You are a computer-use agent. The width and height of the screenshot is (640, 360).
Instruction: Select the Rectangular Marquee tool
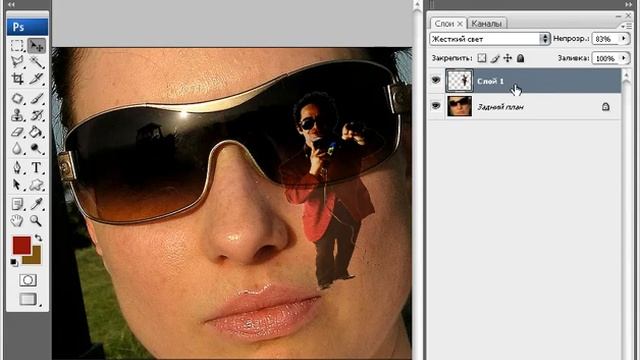coord(17,45)
